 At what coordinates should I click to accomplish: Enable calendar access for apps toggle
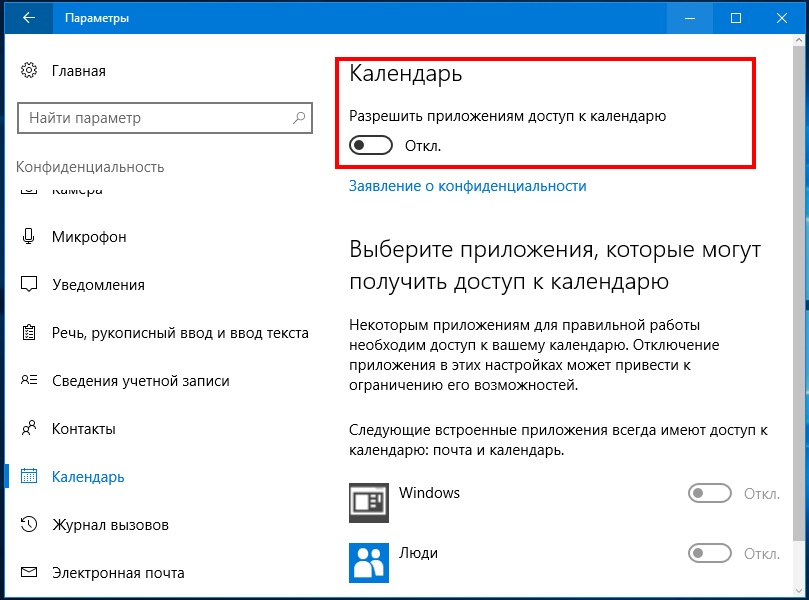tap(370, 145)
